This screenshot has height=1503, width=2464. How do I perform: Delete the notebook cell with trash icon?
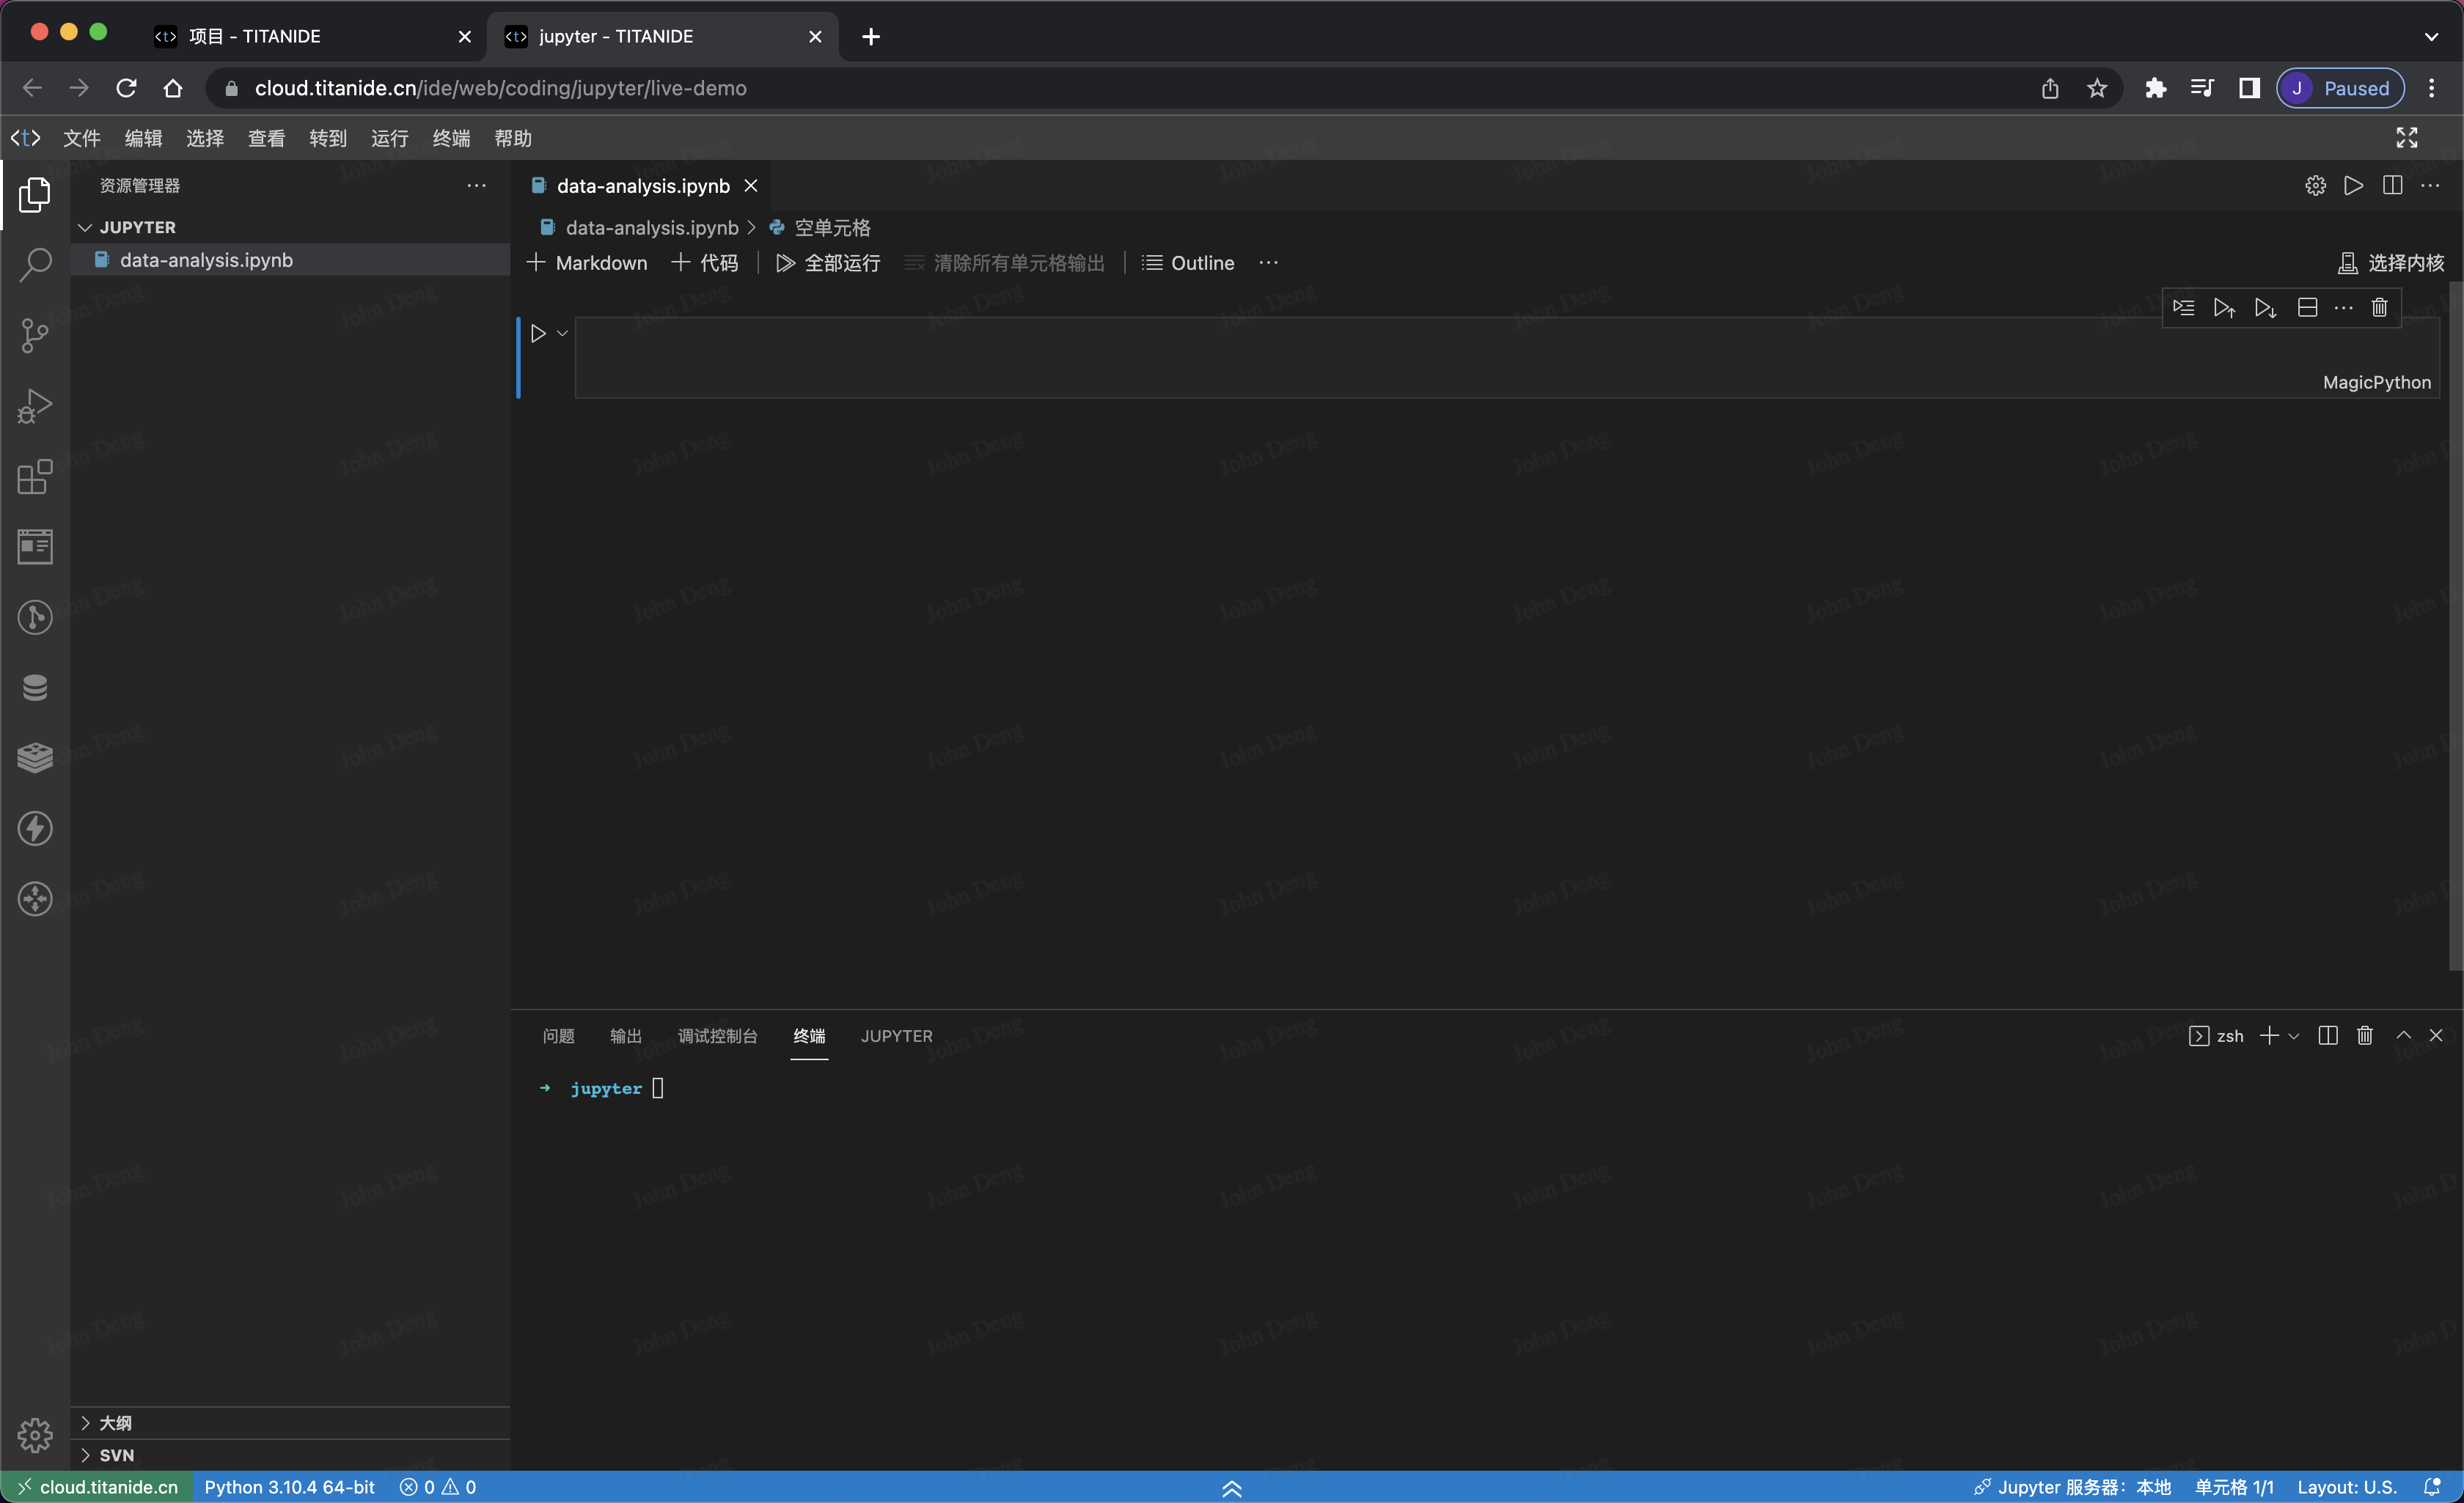click(x=2379, y=308)
